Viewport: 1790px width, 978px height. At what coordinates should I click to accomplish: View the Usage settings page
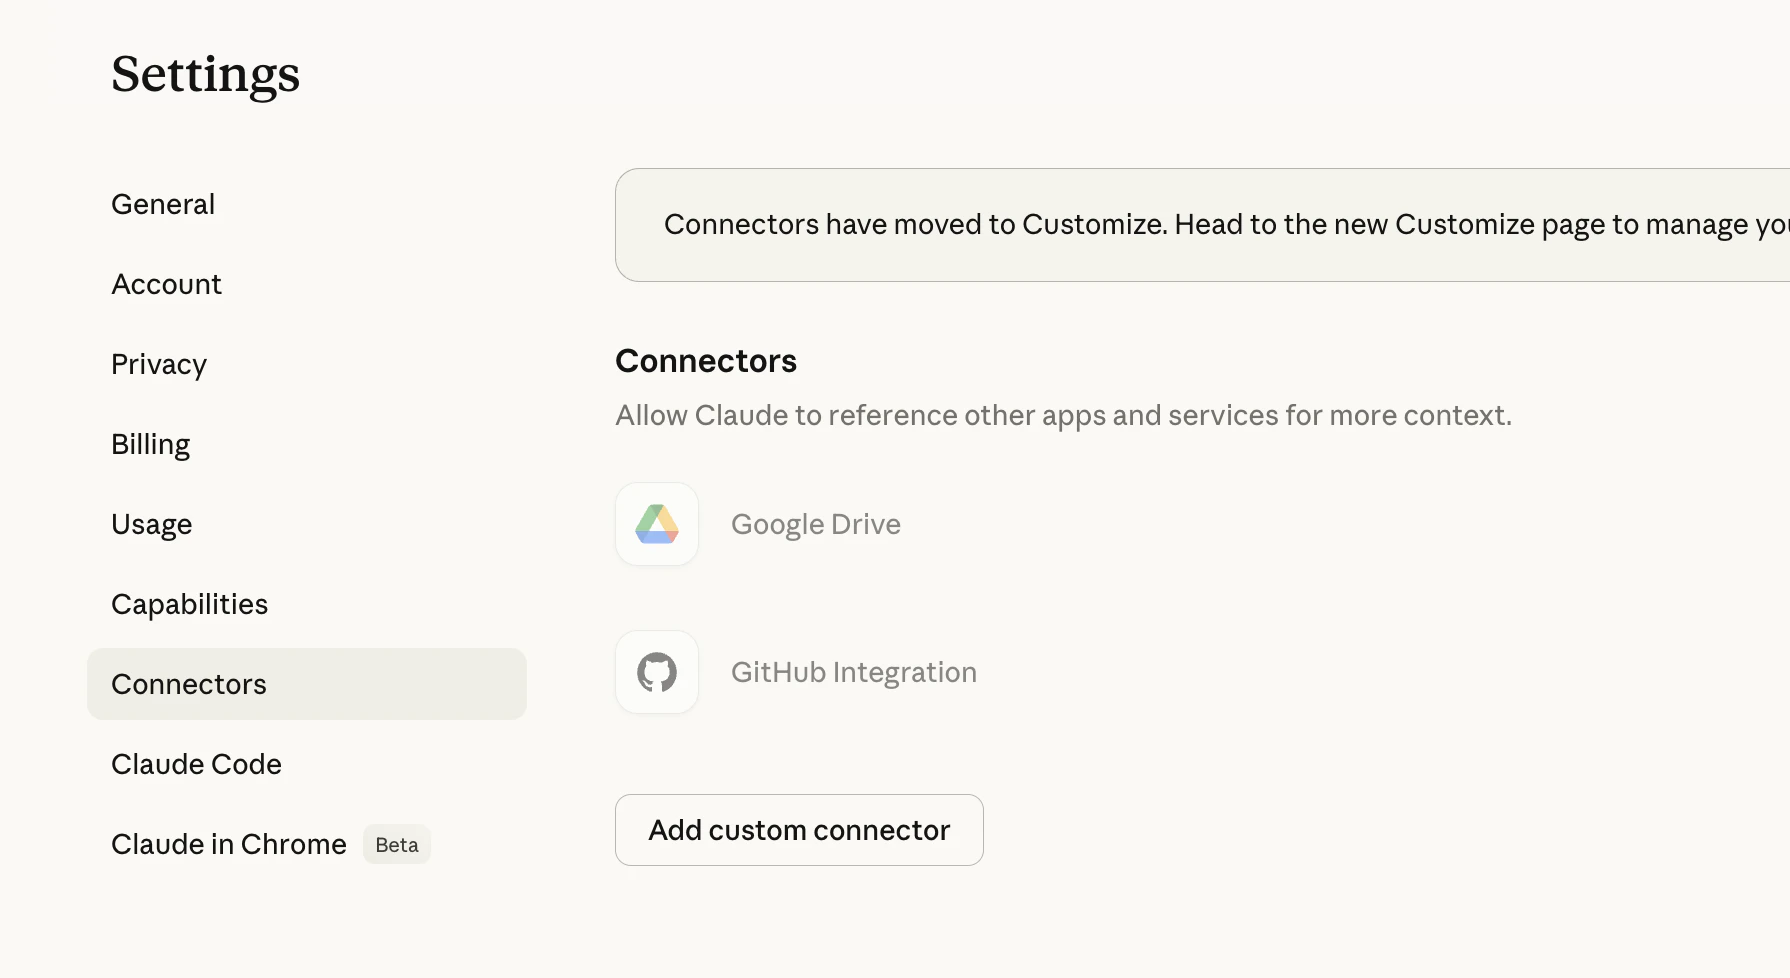coord(152,524)
